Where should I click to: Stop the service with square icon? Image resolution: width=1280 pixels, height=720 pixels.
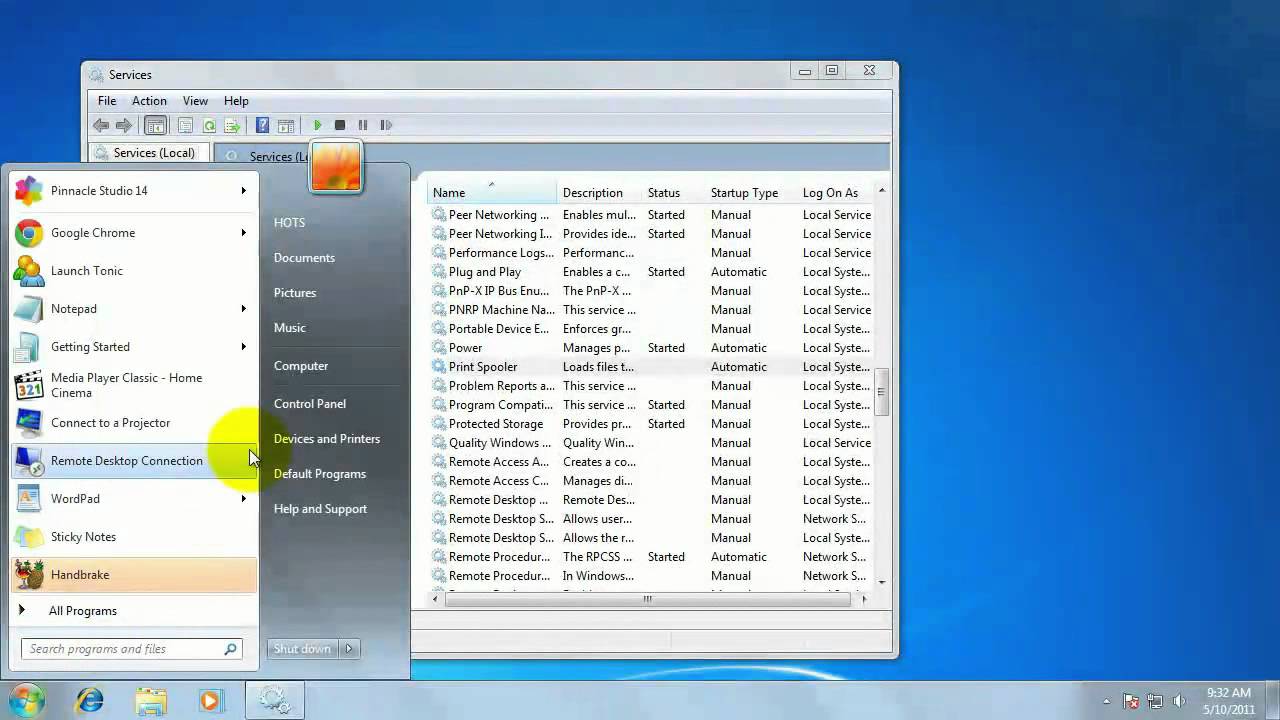340,125
